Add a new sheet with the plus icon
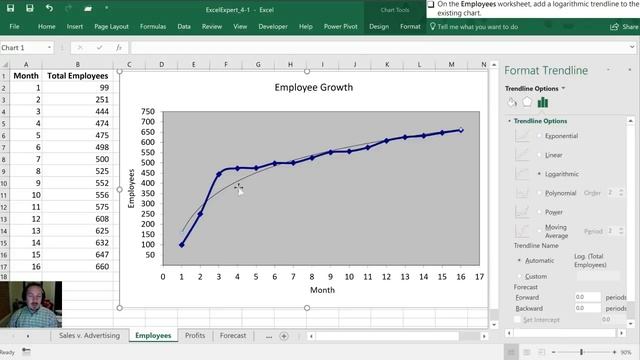The image size is (640, 360). 284,336
